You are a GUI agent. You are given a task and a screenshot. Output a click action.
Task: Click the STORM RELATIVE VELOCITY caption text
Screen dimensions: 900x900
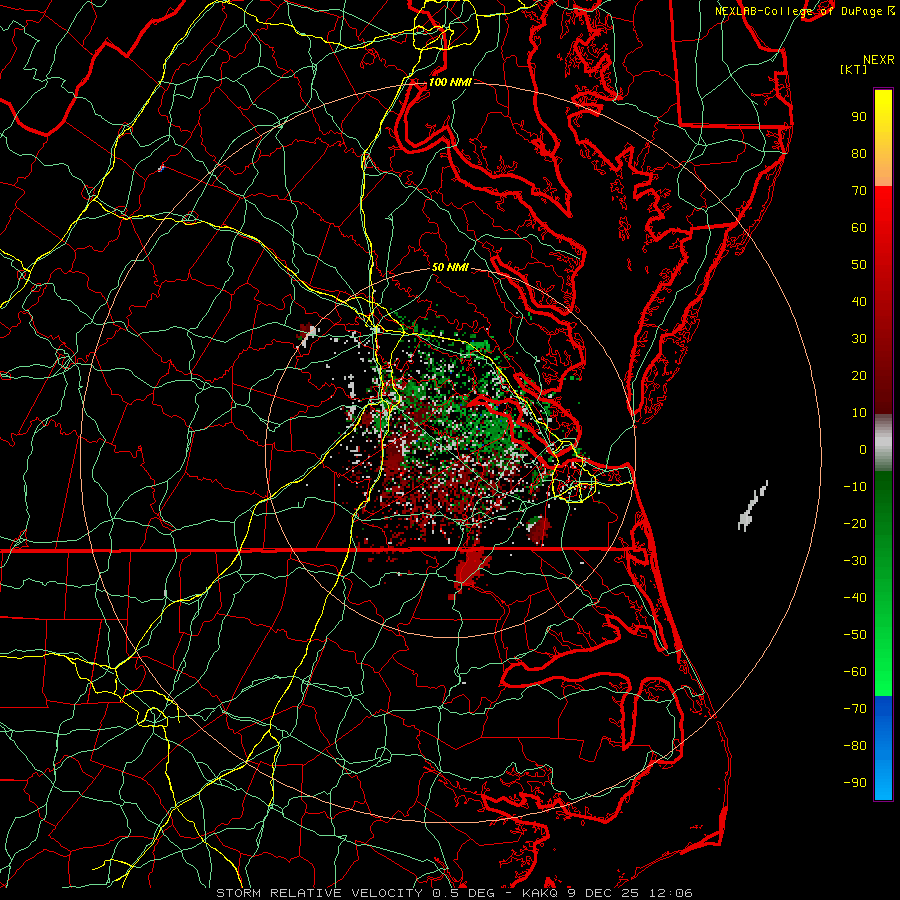pyautogui.click(x=319, y=893)
